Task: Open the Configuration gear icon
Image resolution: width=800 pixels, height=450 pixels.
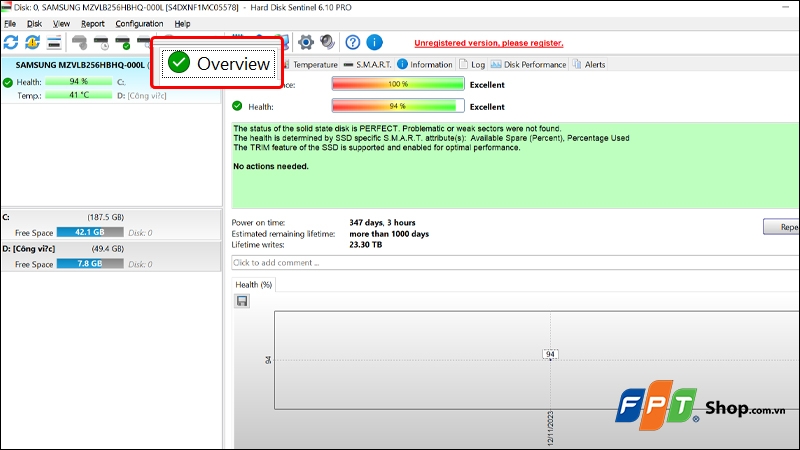Action: (306, 42)
